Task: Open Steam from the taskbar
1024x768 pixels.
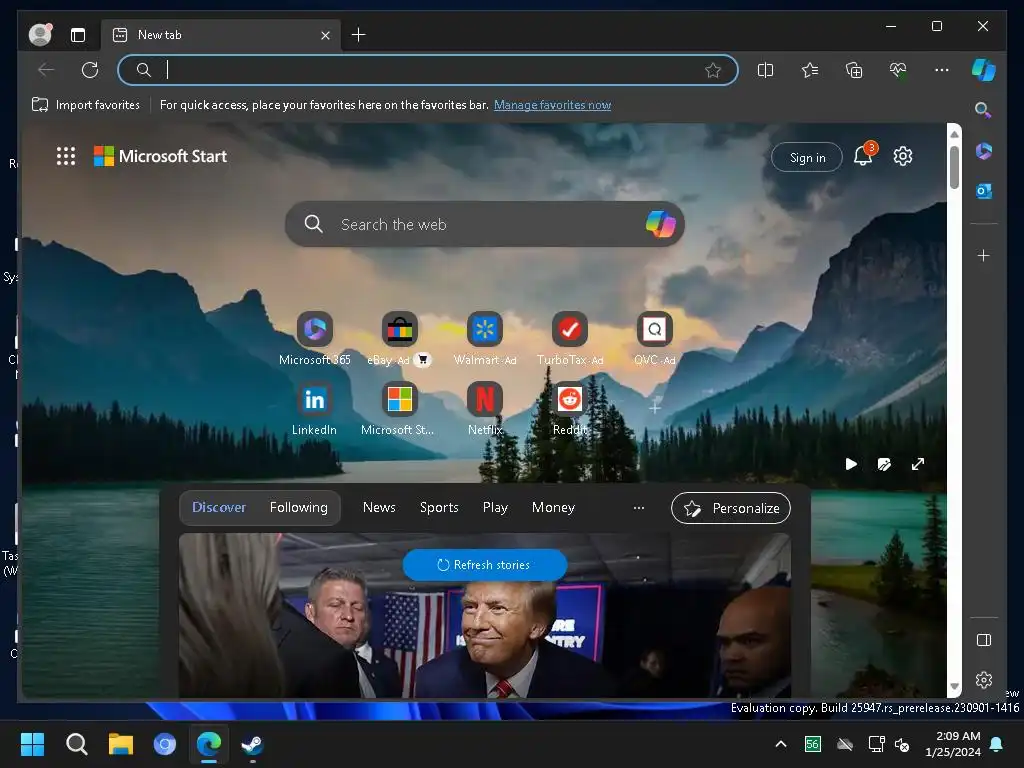Action: (x=252, y=744)
